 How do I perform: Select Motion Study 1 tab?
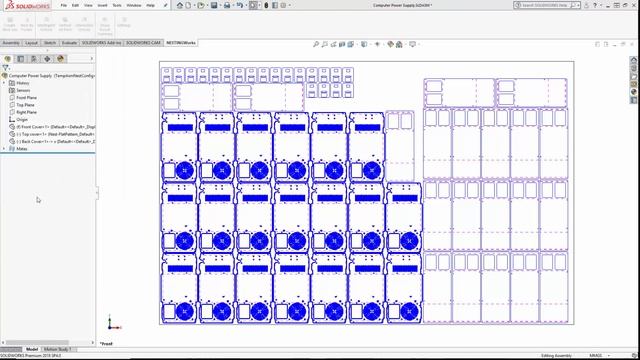[x=58, y=349]
